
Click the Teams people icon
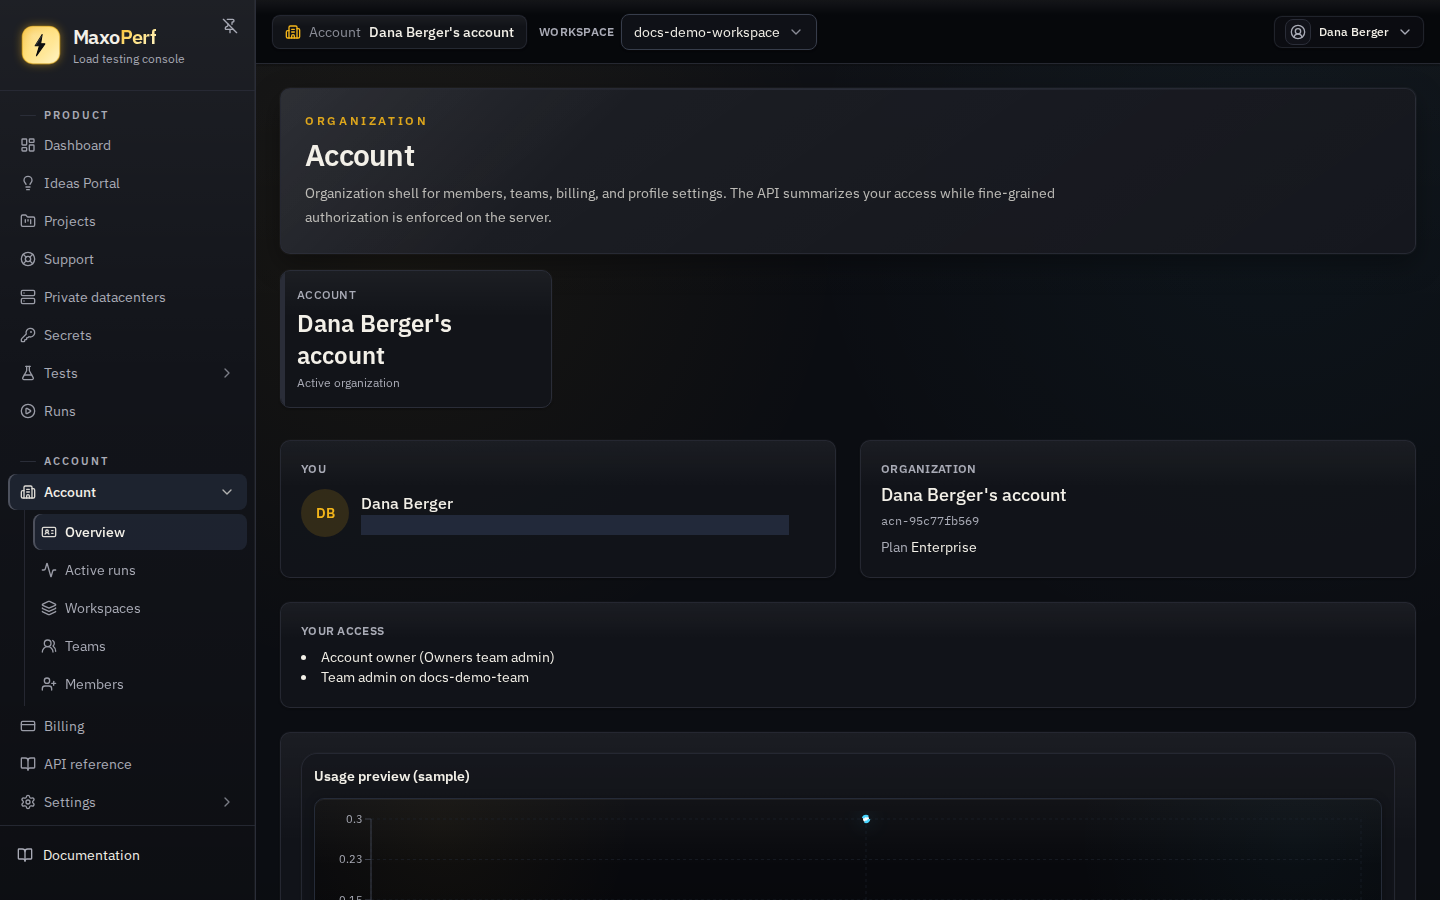click(x=49, y=646)
